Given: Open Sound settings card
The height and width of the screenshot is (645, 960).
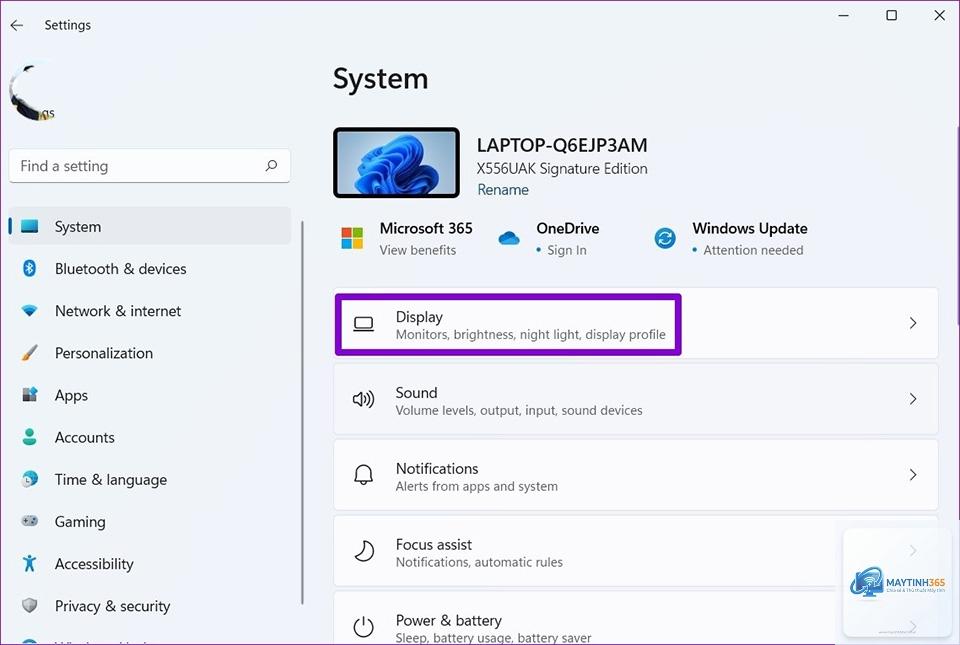Looking at the screenshot, I should click(x=636, y=399).
